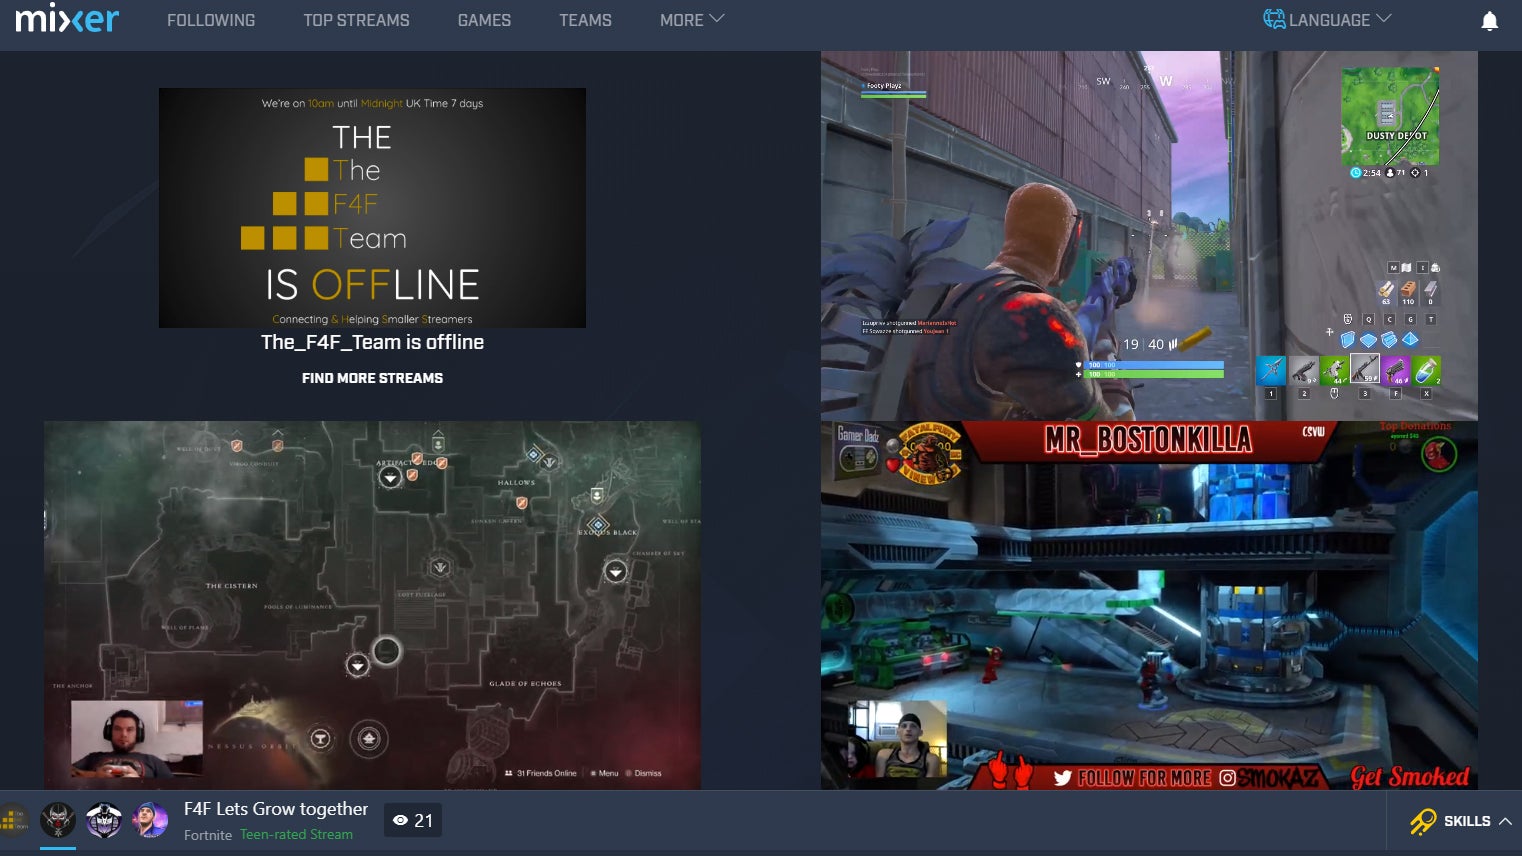The width and height of the screenshot is (1522, 856).
Task: Click FIND MORE STREAMS link
Action: pos(372,378)
